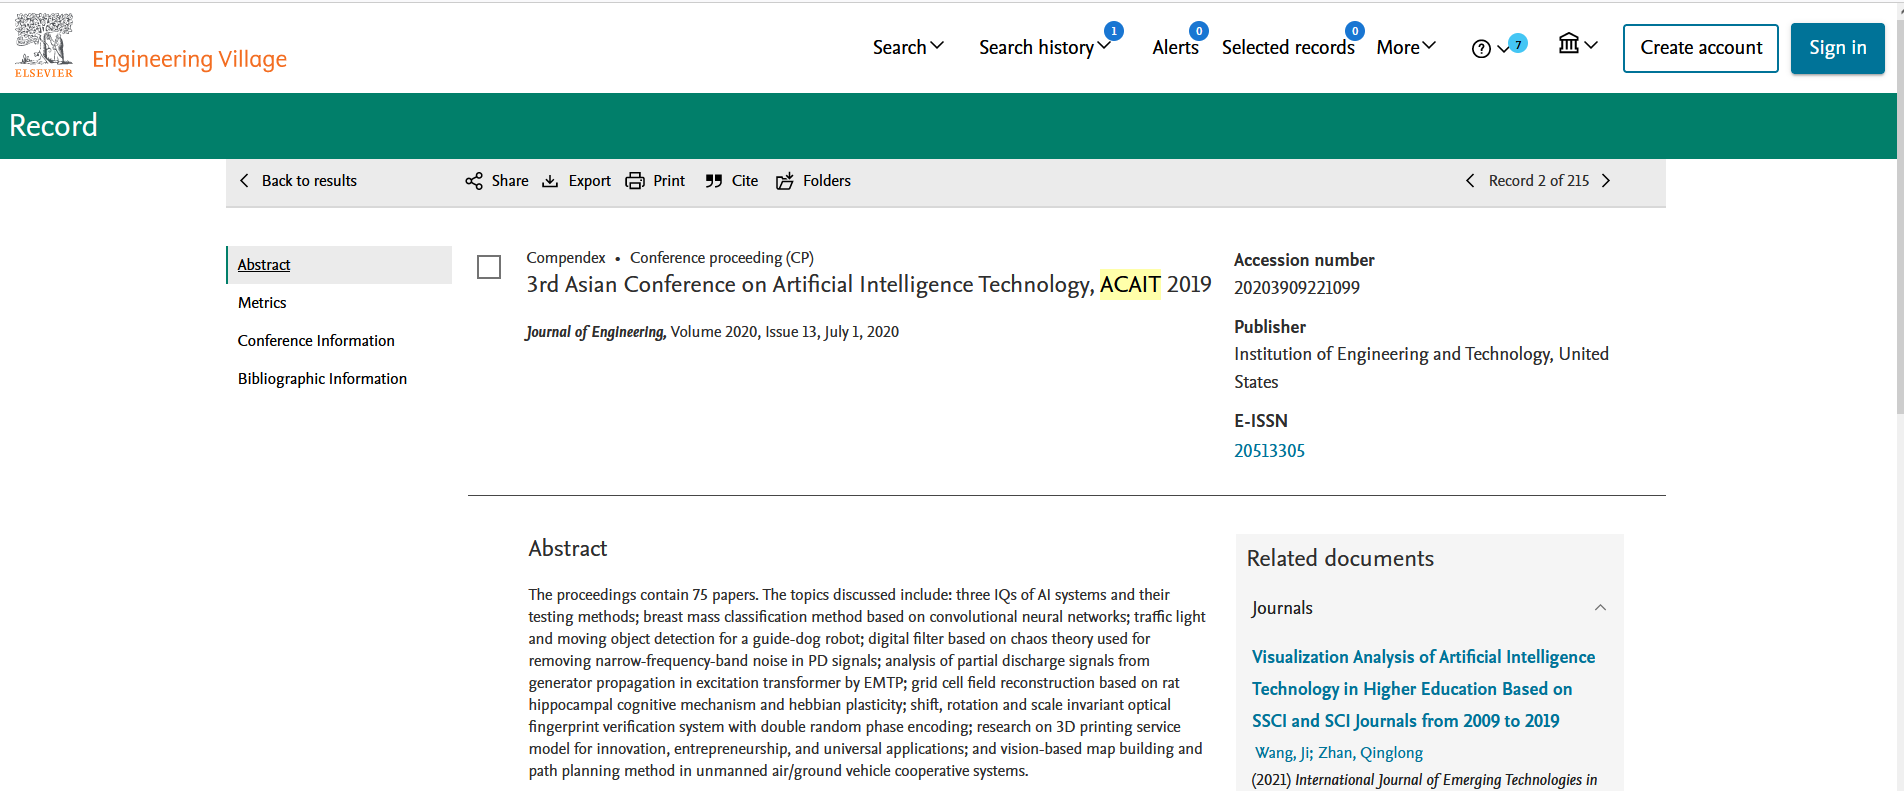
Task: Click the Cite quotation icon
Action: pyautogui.click(x=714, y=181)
